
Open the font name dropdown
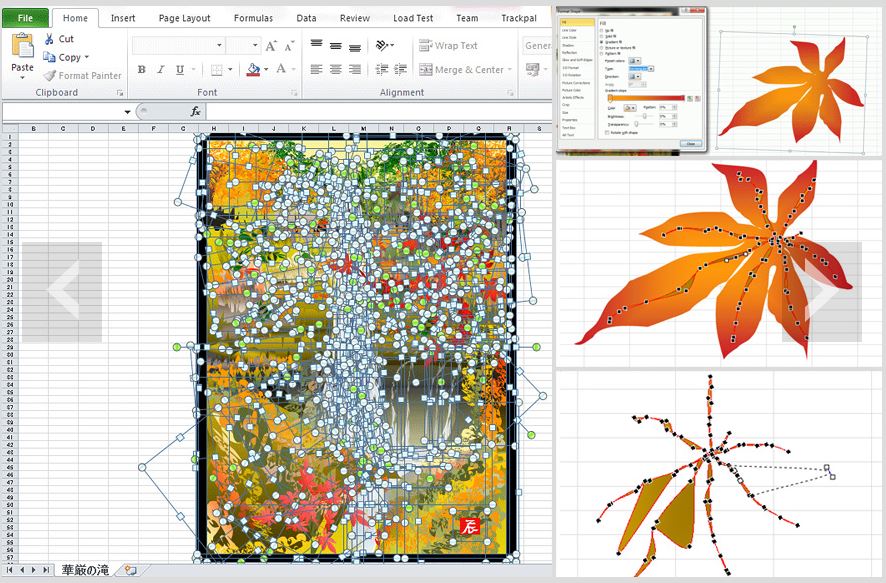point(219,46)
